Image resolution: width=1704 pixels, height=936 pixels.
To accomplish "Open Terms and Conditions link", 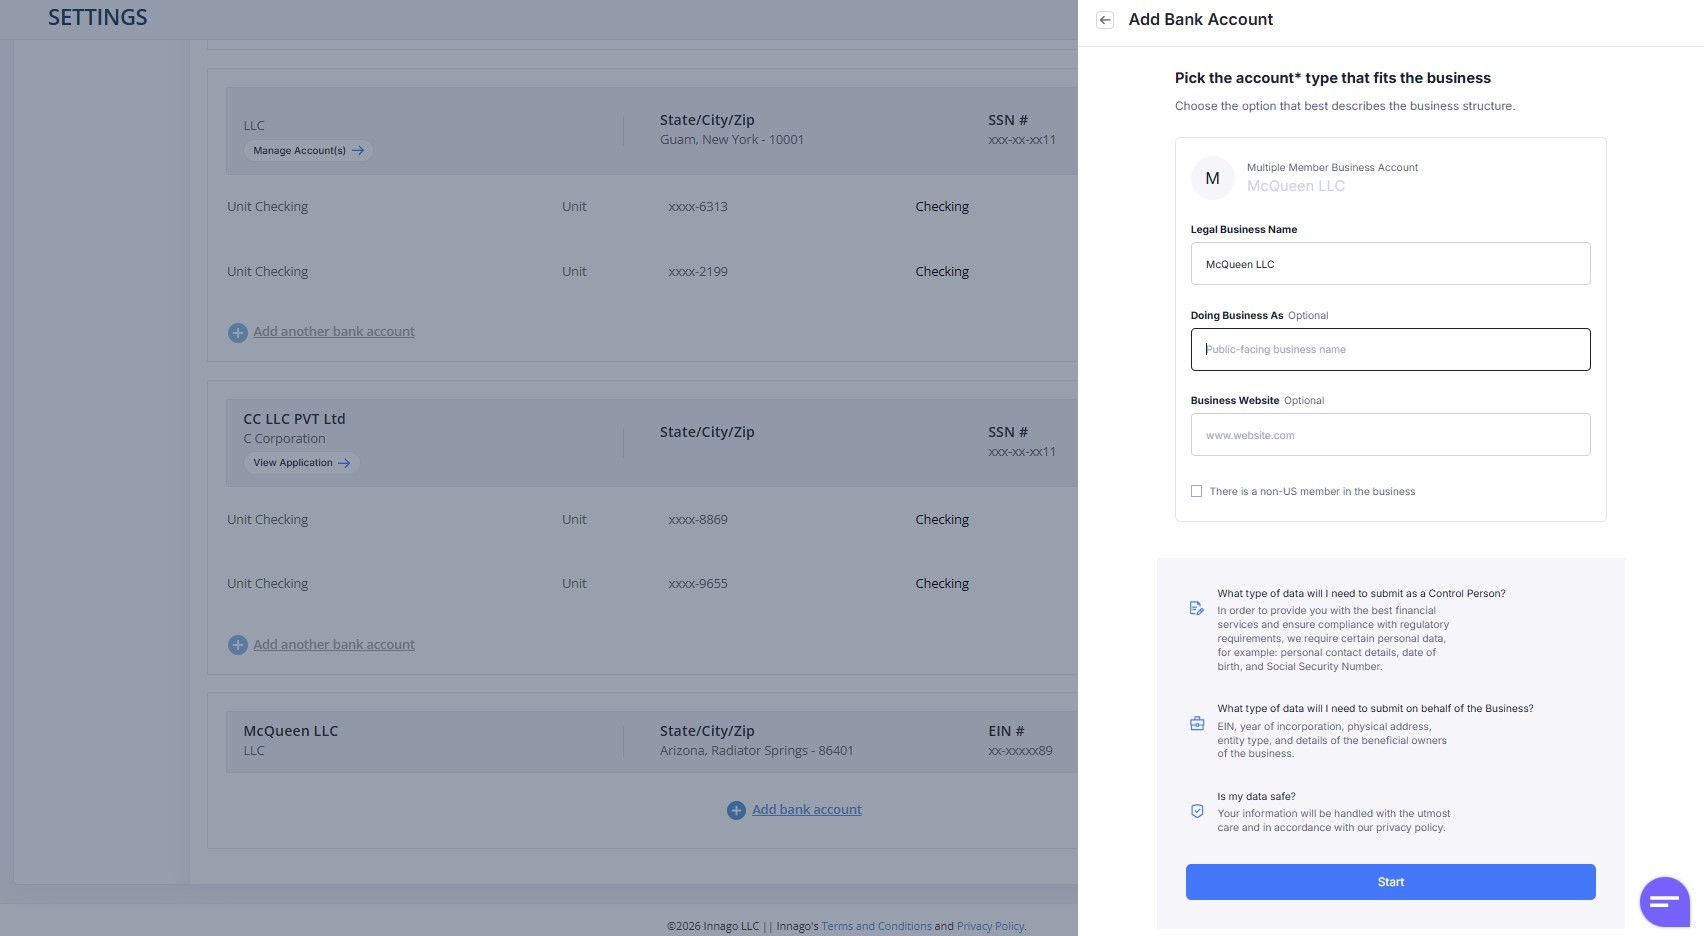I will pyautogui.click(x=877, y=926).
